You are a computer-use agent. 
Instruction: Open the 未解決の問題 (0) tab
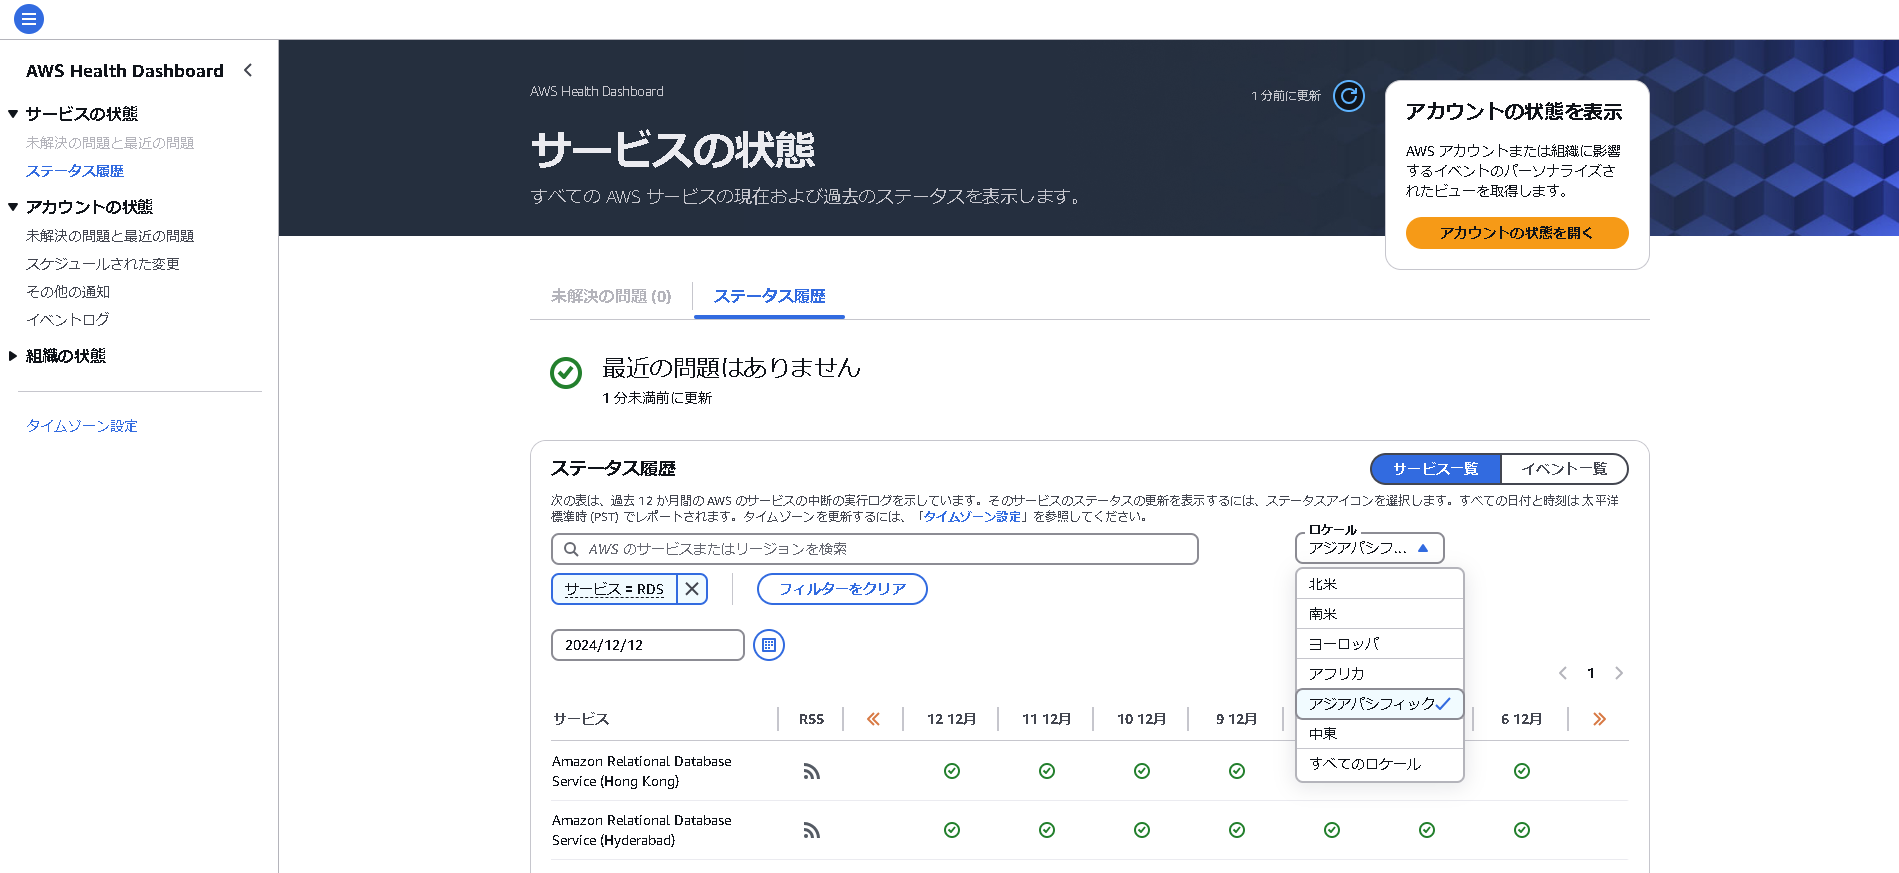(611, 296)
